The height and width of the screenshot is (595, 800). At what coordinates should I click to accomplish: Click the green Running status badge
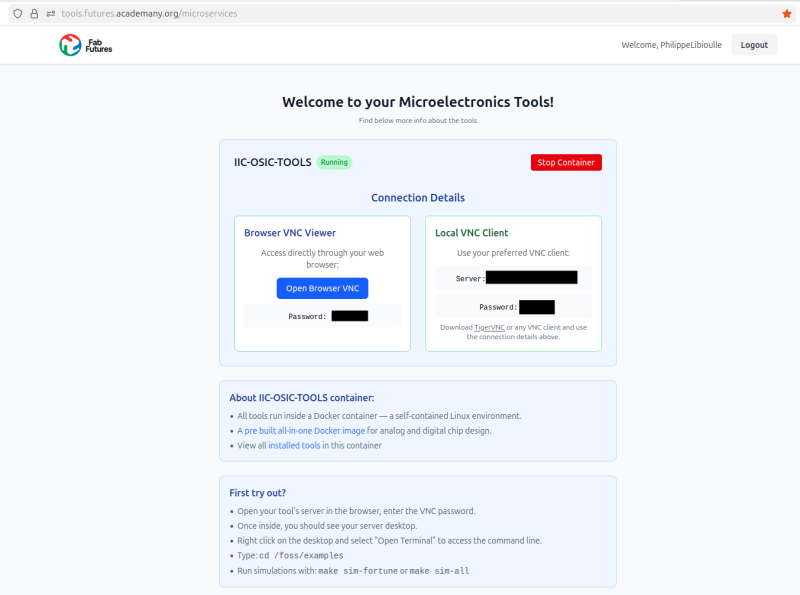coord(334,162)
